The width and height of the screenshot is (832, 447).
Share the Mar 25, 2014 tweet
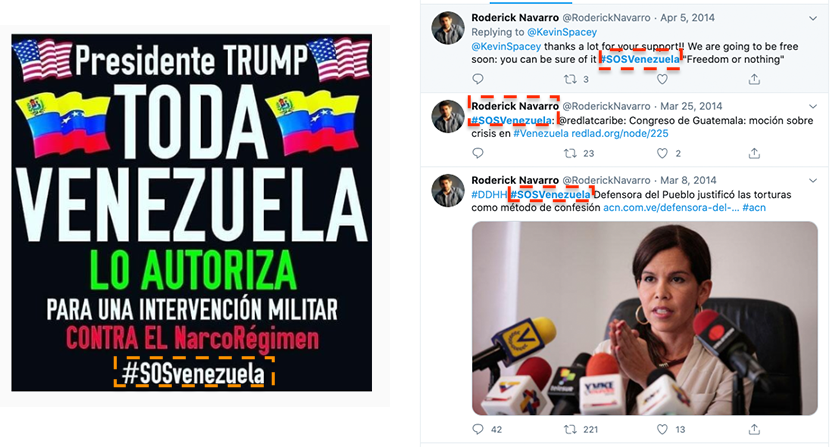coord(754,153)
